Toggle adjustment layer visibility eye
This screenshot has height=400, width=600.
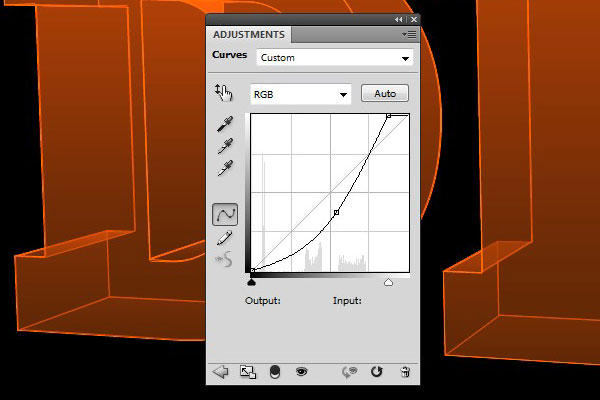pos(300,372)
